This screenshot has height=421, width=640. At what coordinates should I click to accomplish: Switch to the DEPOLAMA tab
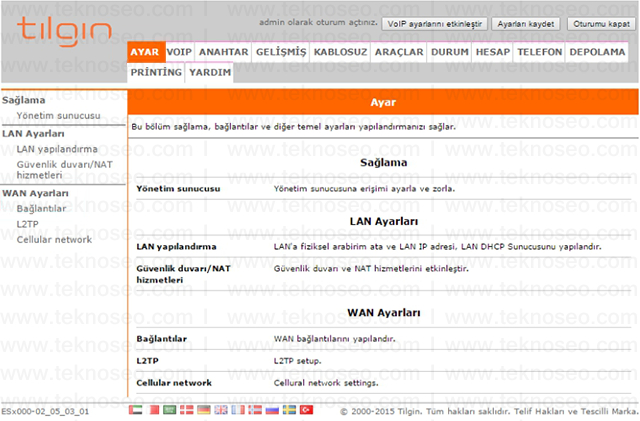coord(597,52)
